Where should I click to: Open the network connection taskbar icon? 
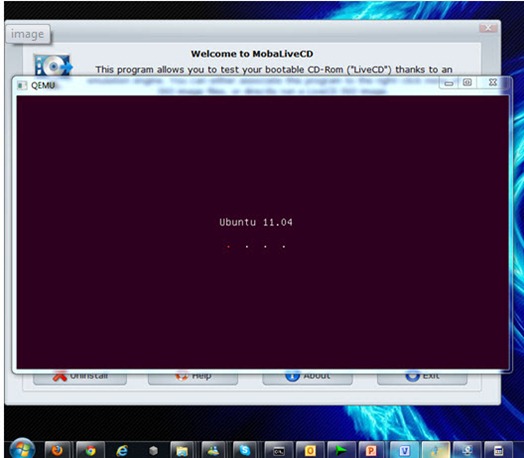tap(467, 450)
